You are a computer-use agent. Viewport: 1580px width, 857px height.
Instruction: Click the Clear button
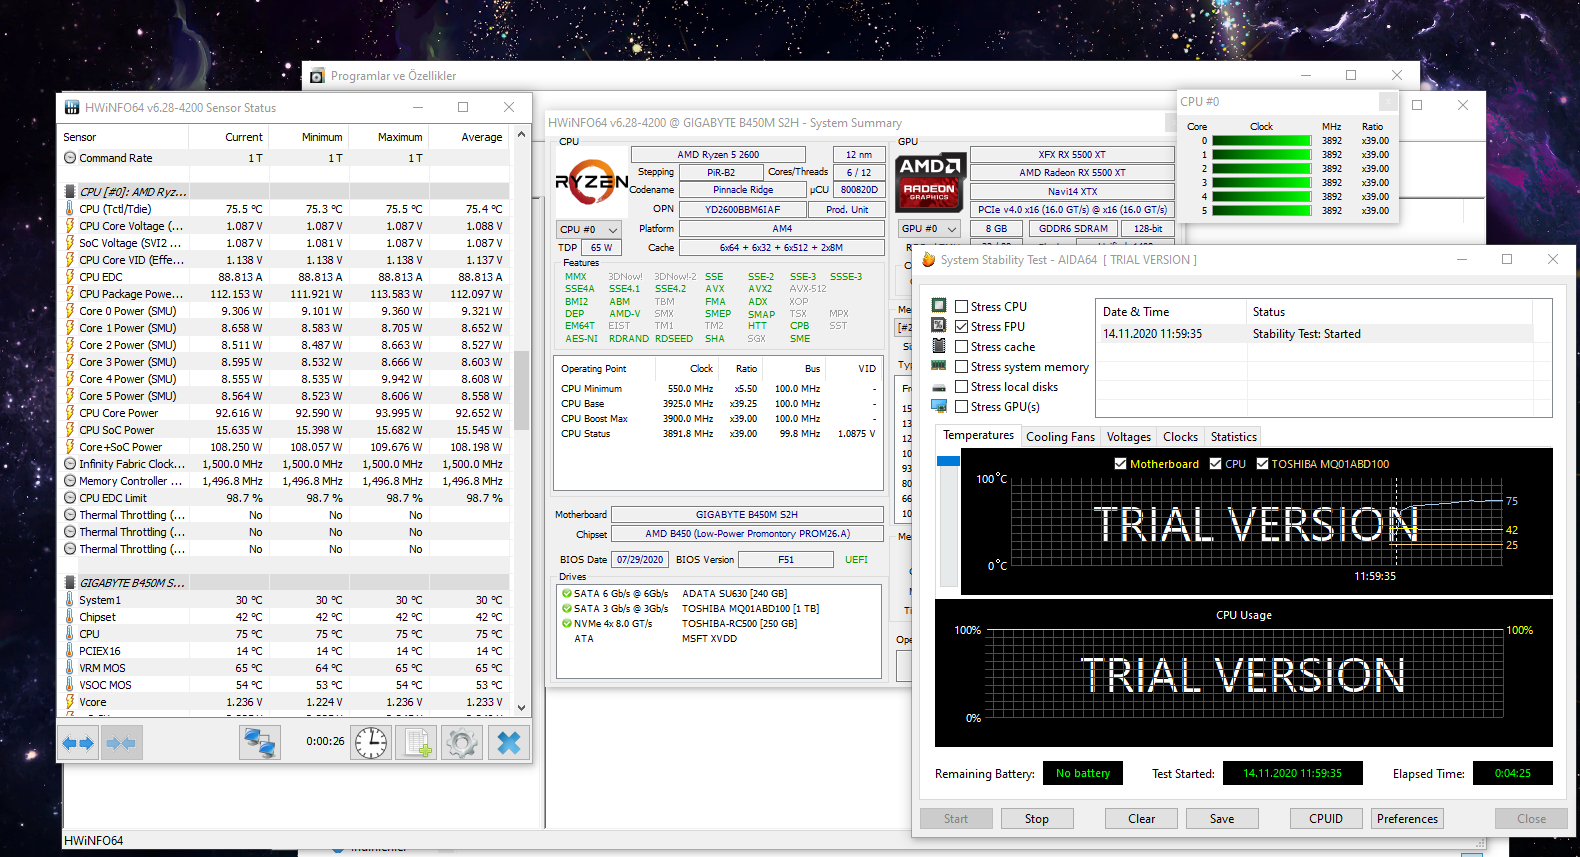click(x=1141, y=819)
